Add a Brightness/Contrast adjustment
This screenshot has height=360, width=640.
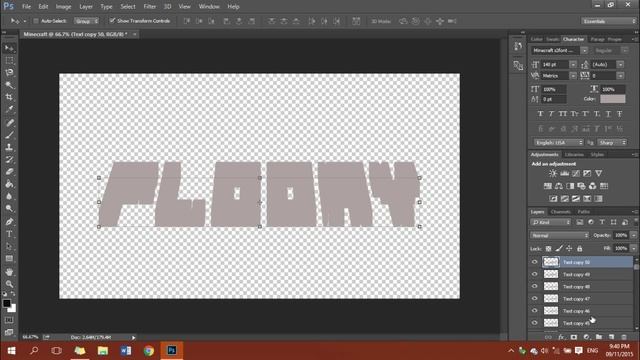coord(553,173)
